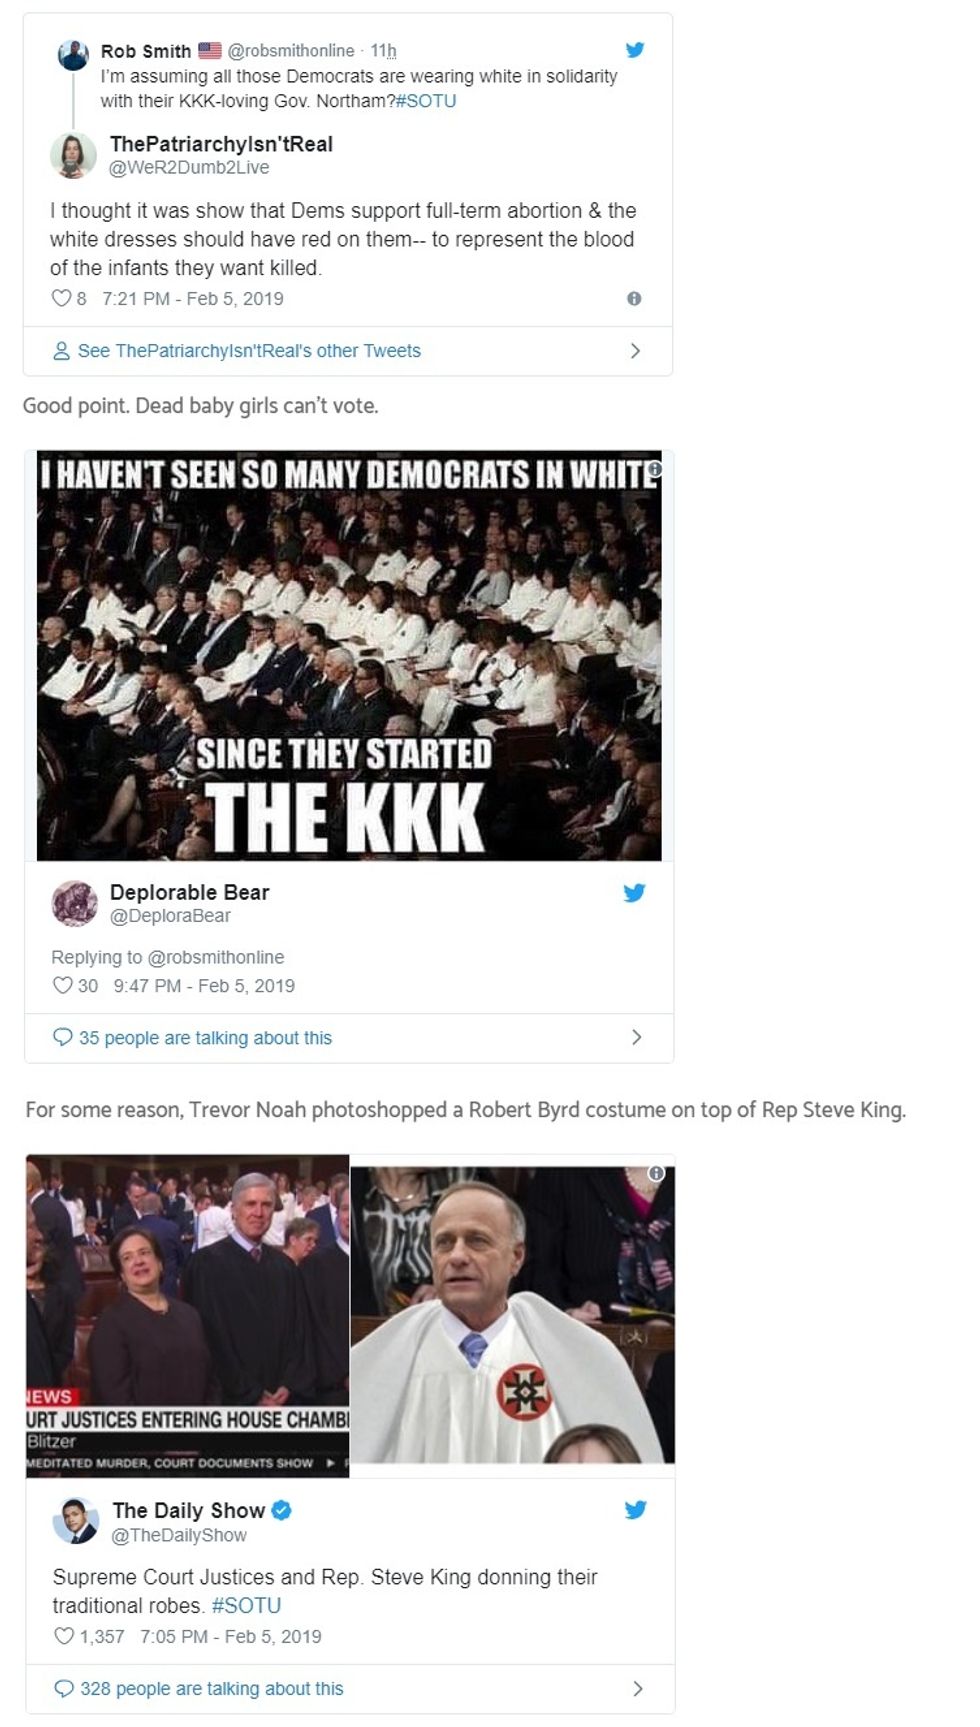Open See ThePatriarchyIsn'tReal's other Tweets link
This screenshot has height=1727, width=980.
pos(249,351)
